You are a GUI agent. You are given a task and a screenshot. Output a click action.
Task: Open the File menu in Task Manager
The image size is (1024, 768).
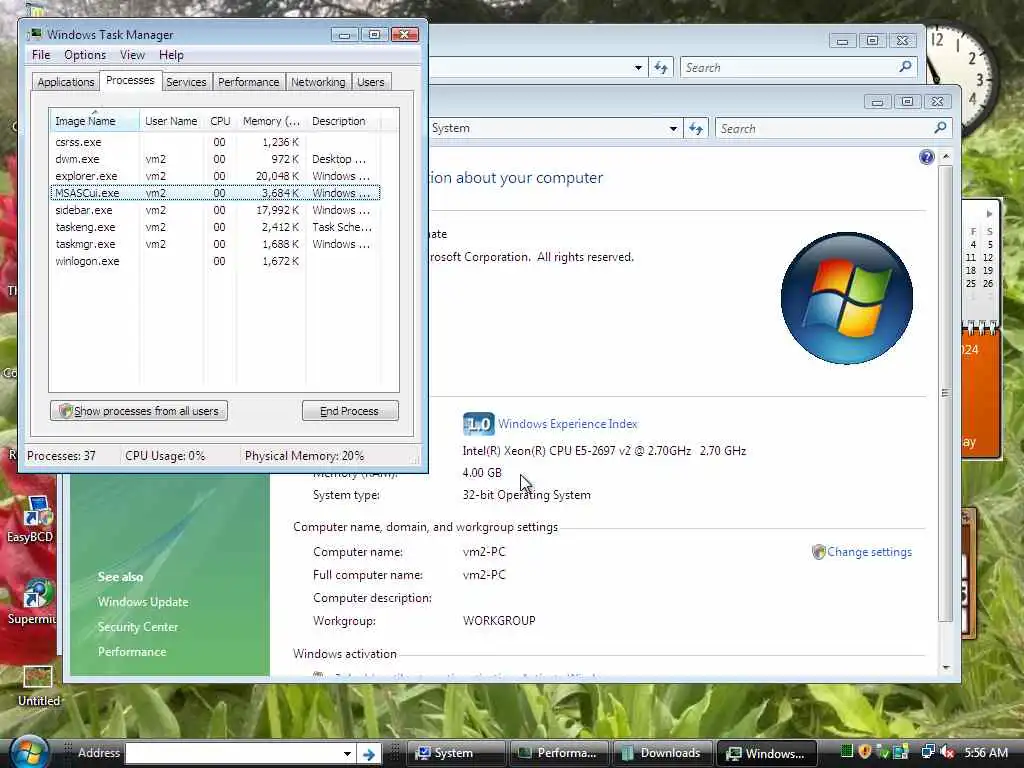coord(40,56)
